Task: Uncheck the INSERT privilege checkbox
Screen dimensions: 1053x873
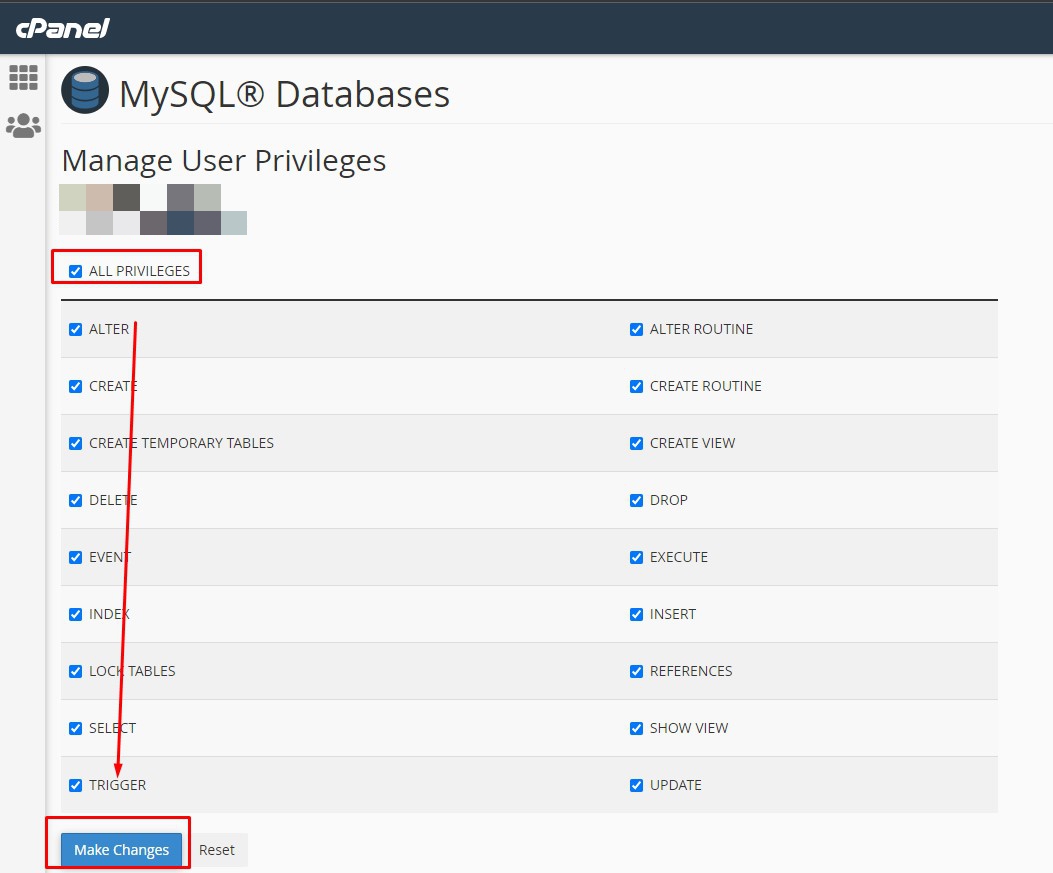Action: click(x=636, y=614)
